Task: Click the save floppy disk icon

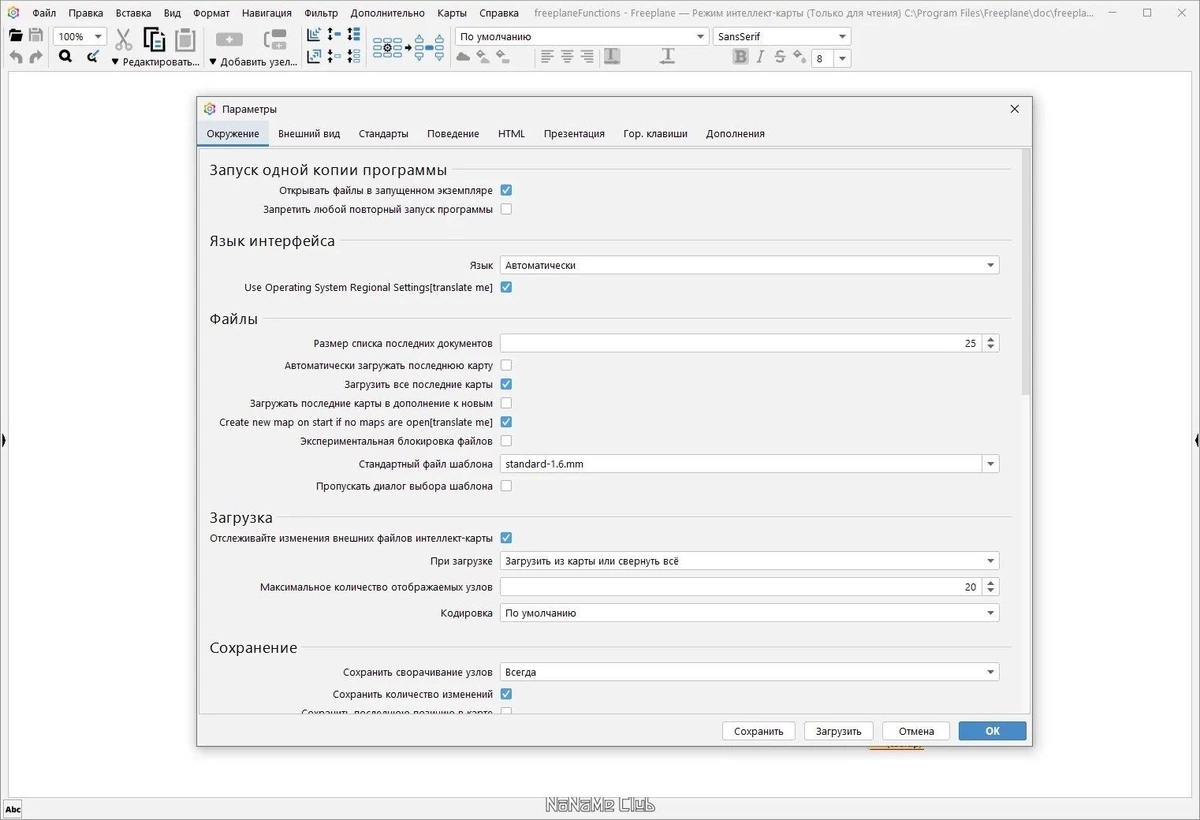Action: pyautogui.click(x=36, y=35)
